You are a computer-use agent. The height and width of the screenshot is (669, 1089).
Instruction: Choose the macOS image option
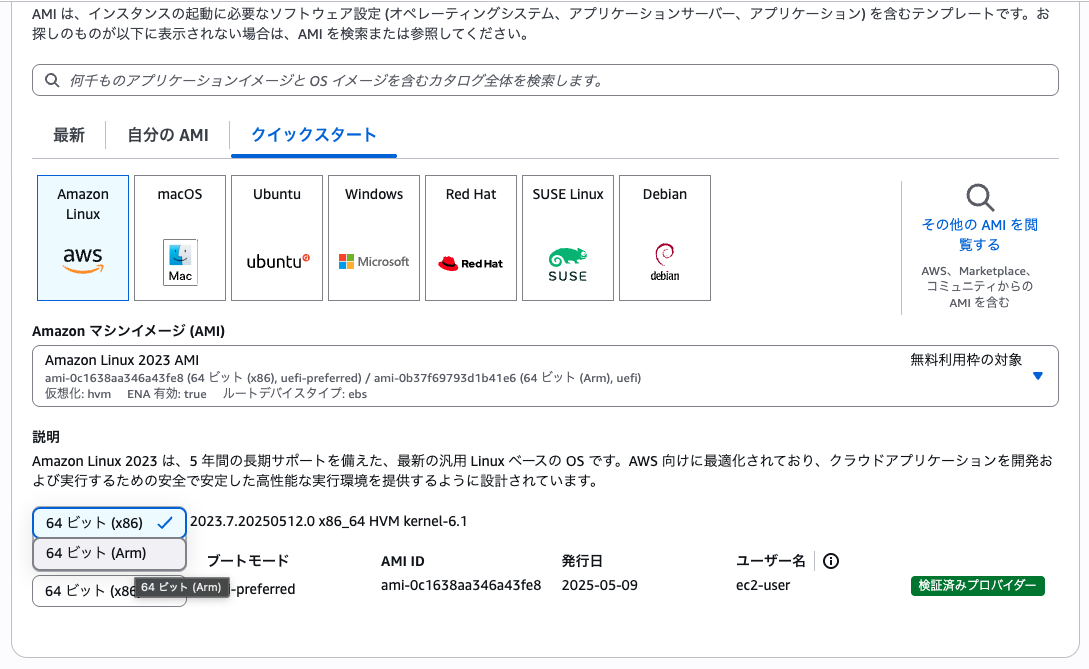[x=179, y=237]
